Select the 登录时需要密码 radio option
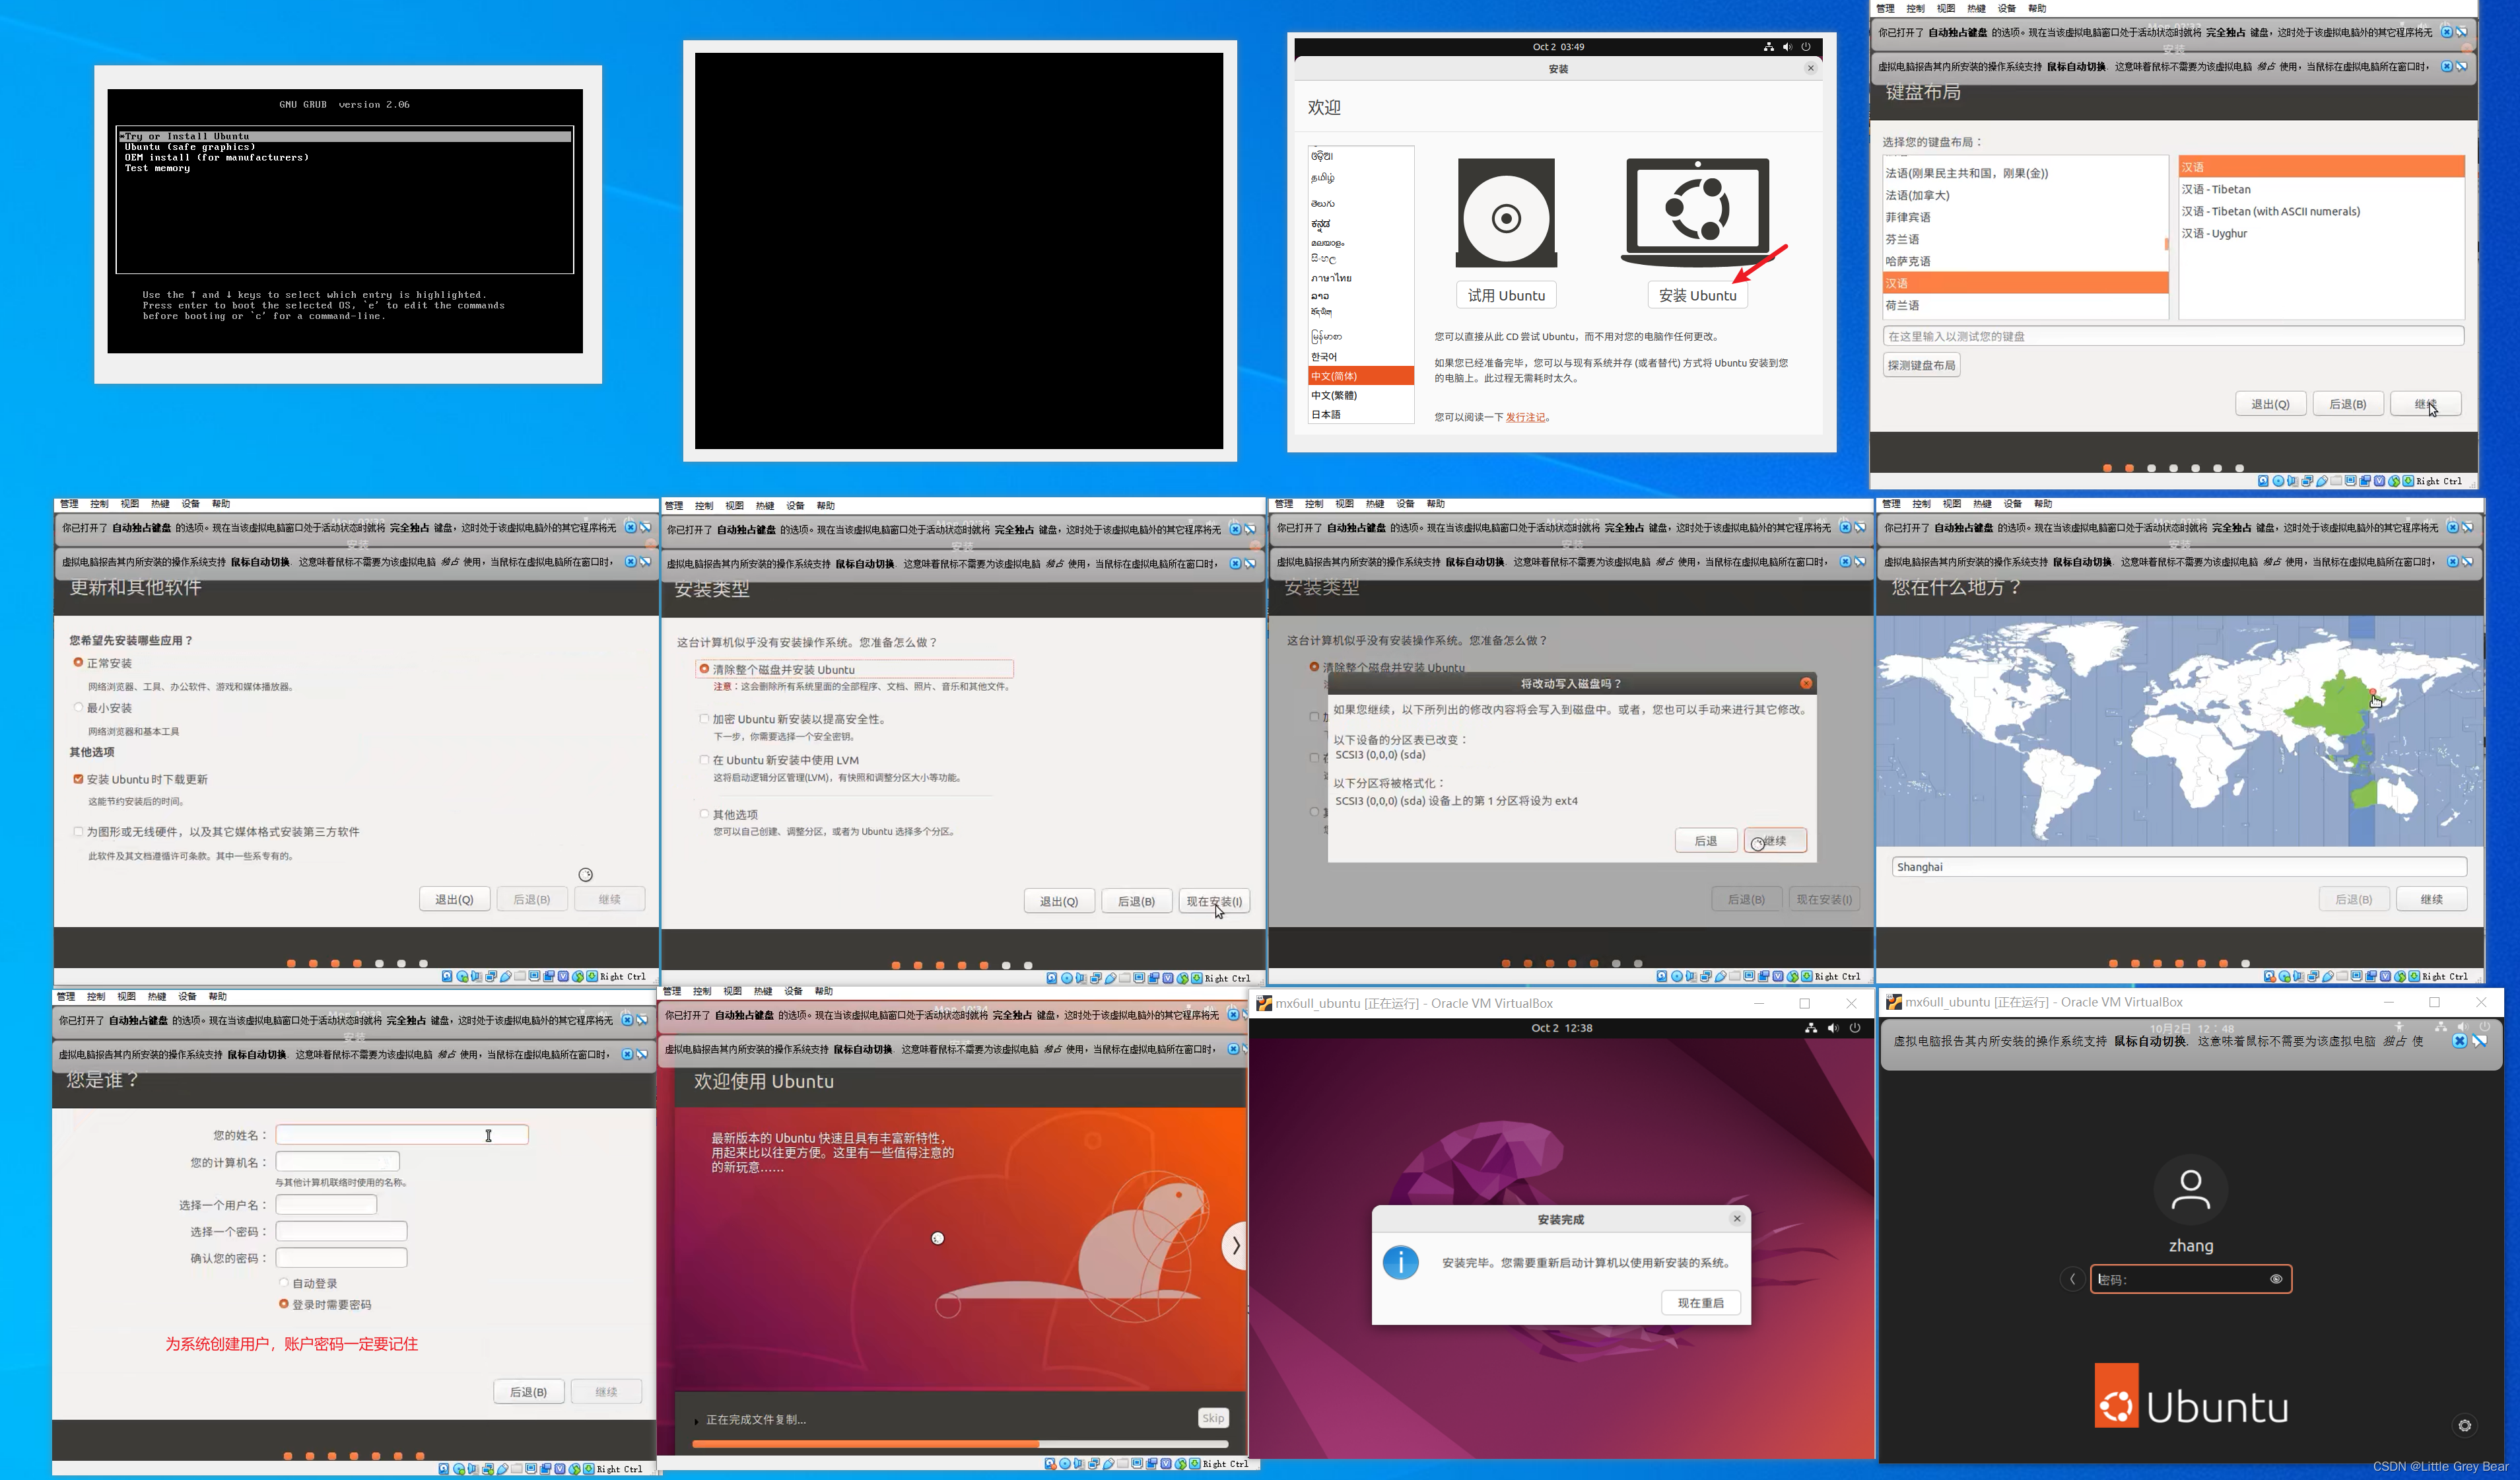This screenshot has height=1480, width=2520. pos(284,1304)
